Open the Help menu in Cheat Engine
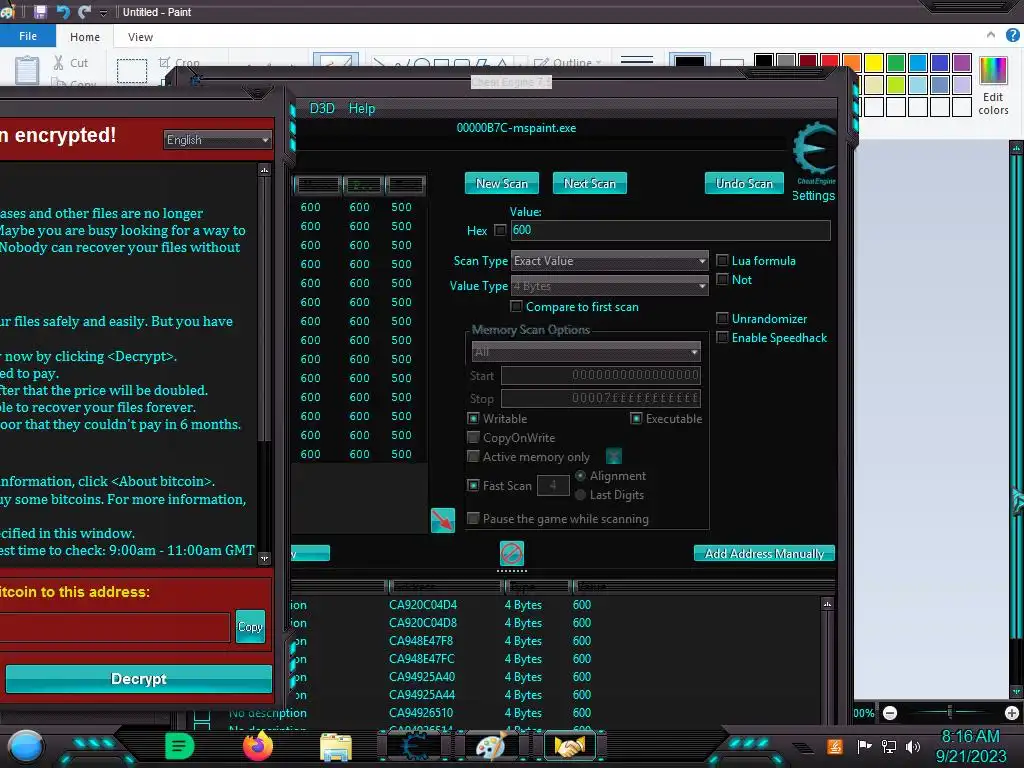Screen dimensions: 1024x768 coord(362,108)
